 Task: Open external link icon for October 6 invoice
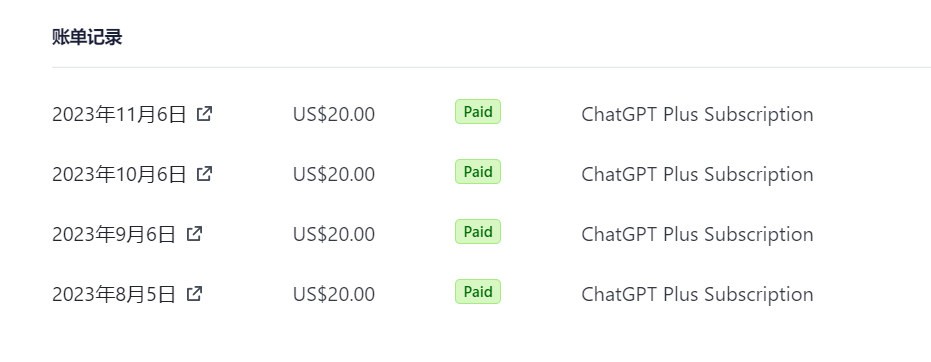coord(204,173)
